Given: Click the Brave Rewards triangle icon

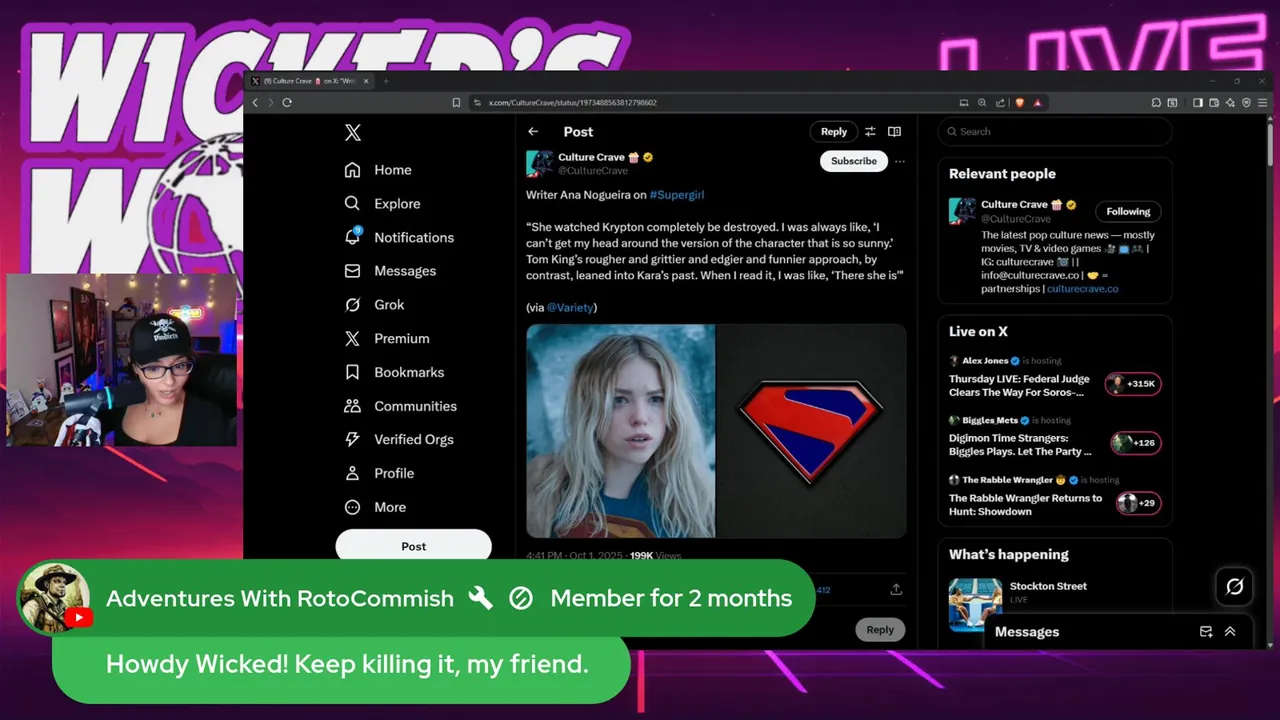Looking at the screenshot, I should click(x=1037, y=102).
